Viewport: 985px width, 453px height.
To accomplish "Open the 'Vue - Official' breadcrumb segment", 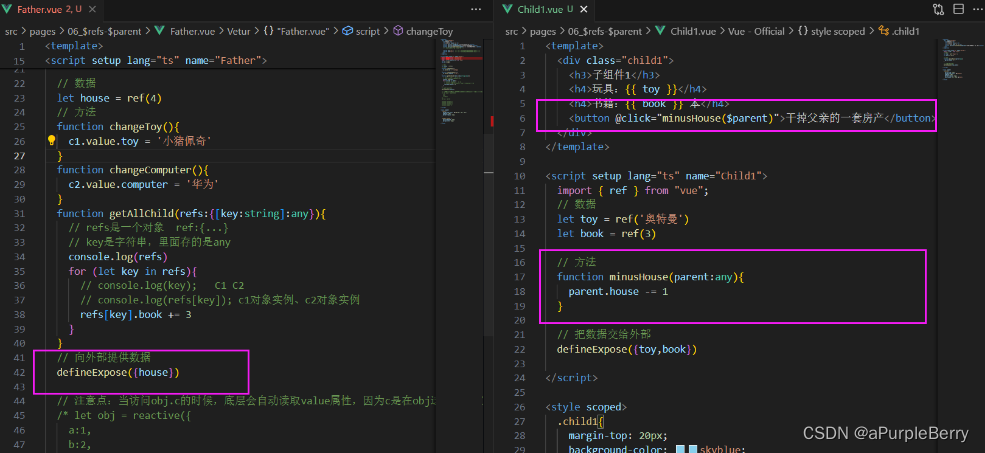I will tap(756, 31).
